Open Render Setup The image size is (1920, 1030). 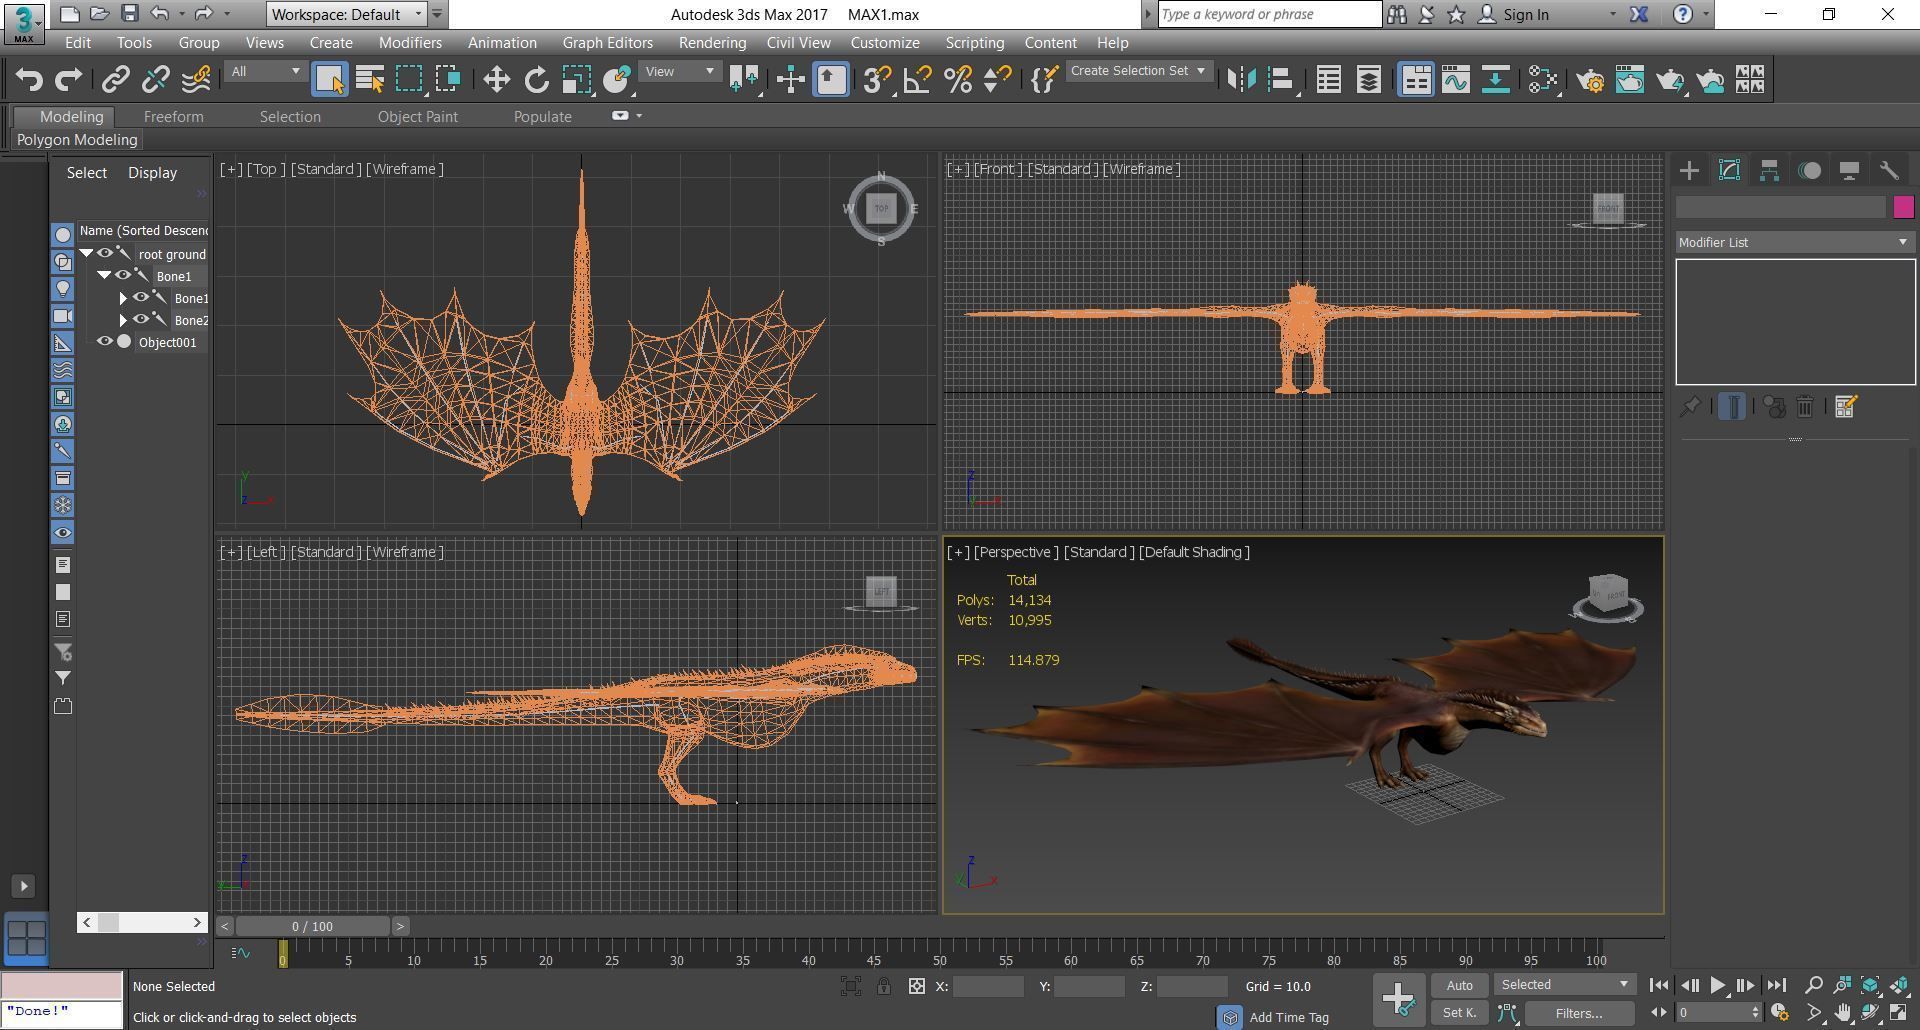pos(1590,79)
